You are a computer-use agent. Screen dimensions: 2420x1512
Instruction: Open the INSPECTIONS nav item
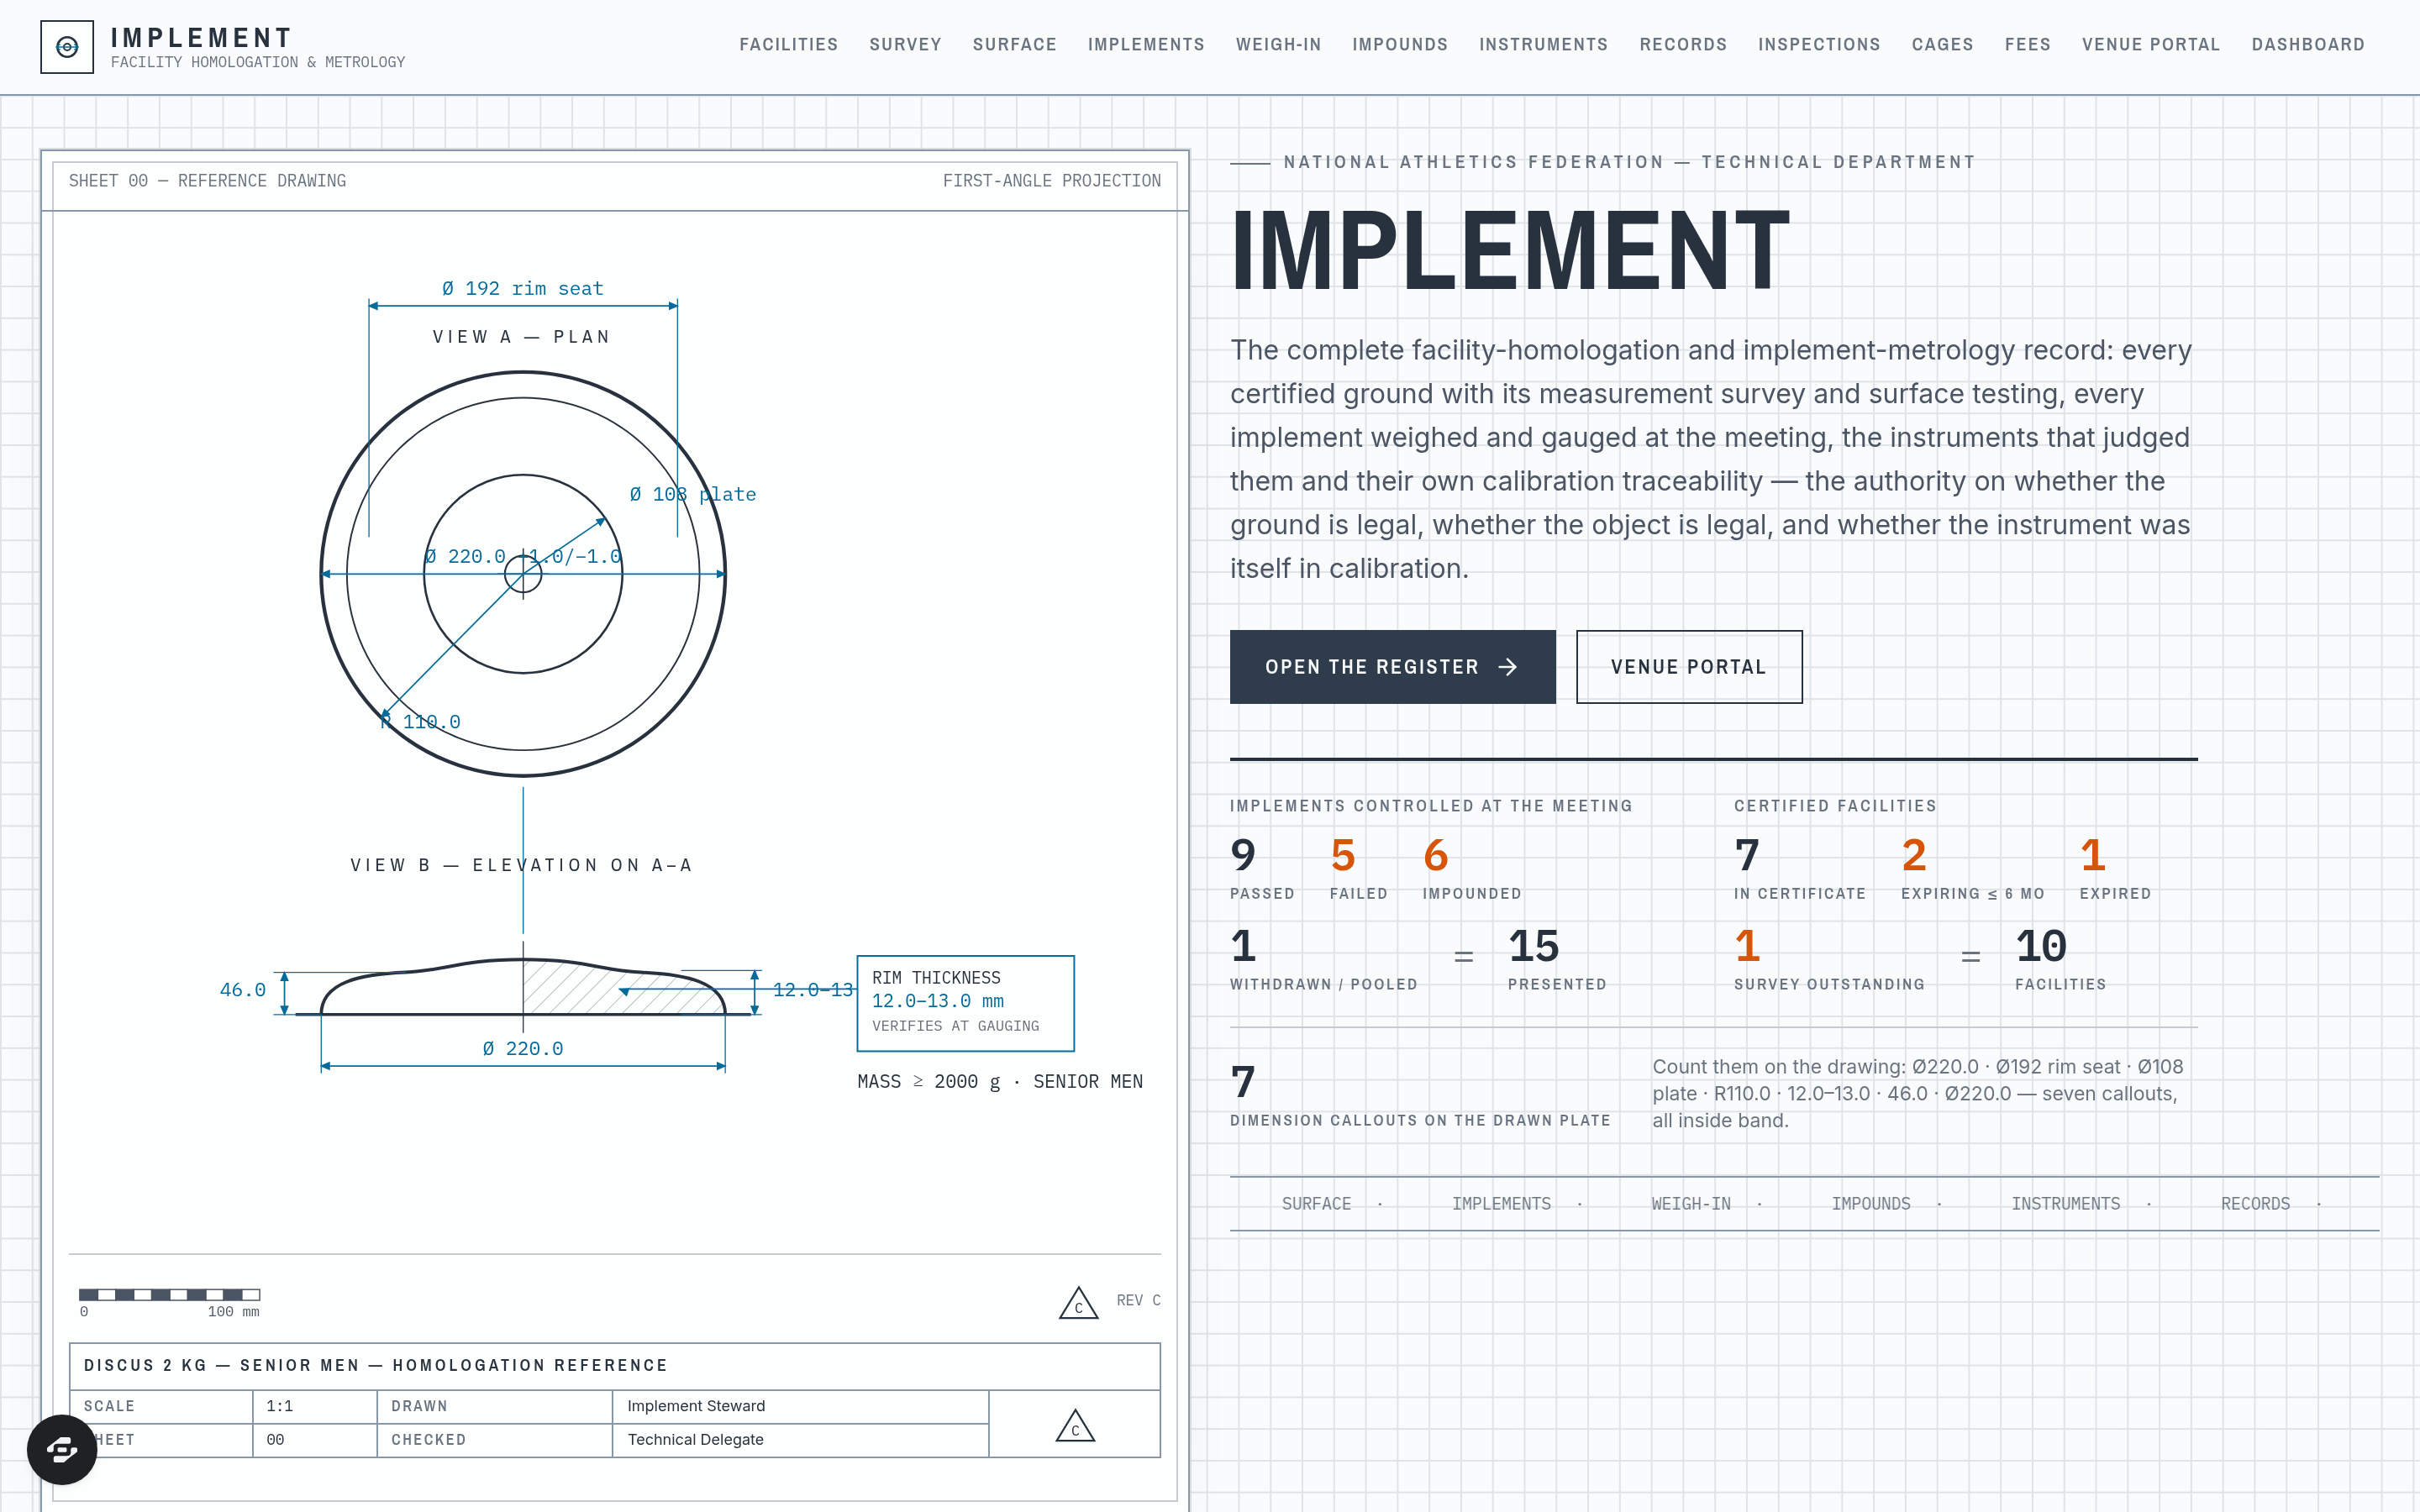1819,45
